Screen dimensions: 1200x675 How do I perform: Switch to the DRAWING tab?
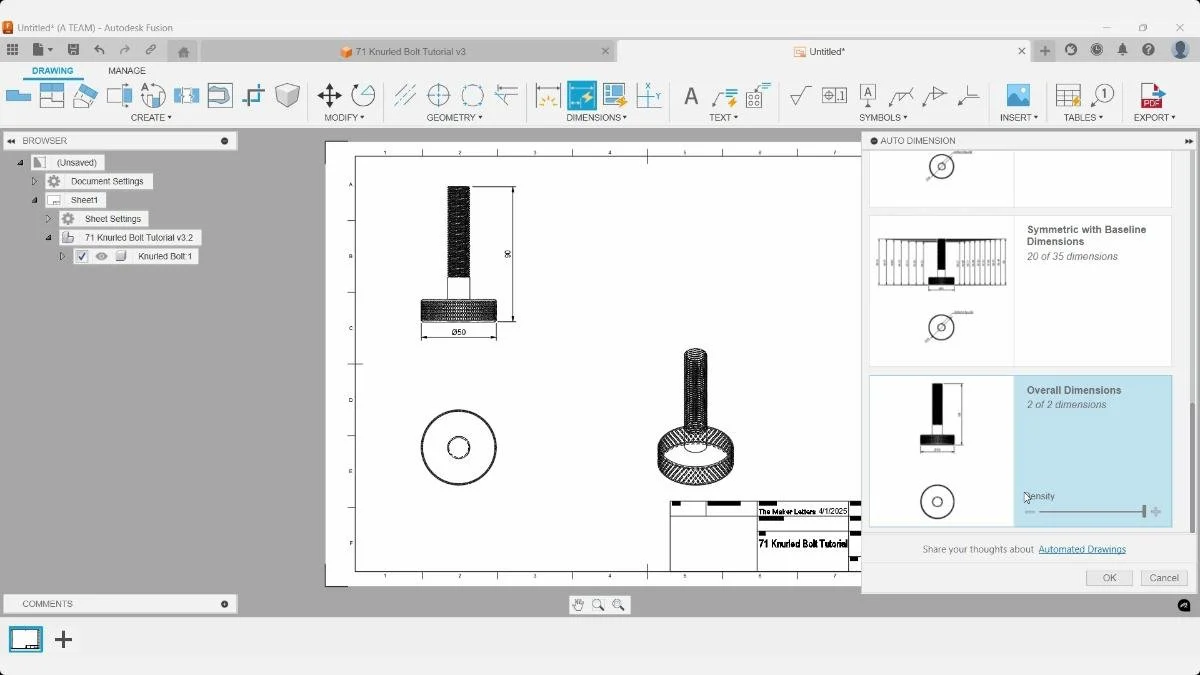[x=52, y=71]
